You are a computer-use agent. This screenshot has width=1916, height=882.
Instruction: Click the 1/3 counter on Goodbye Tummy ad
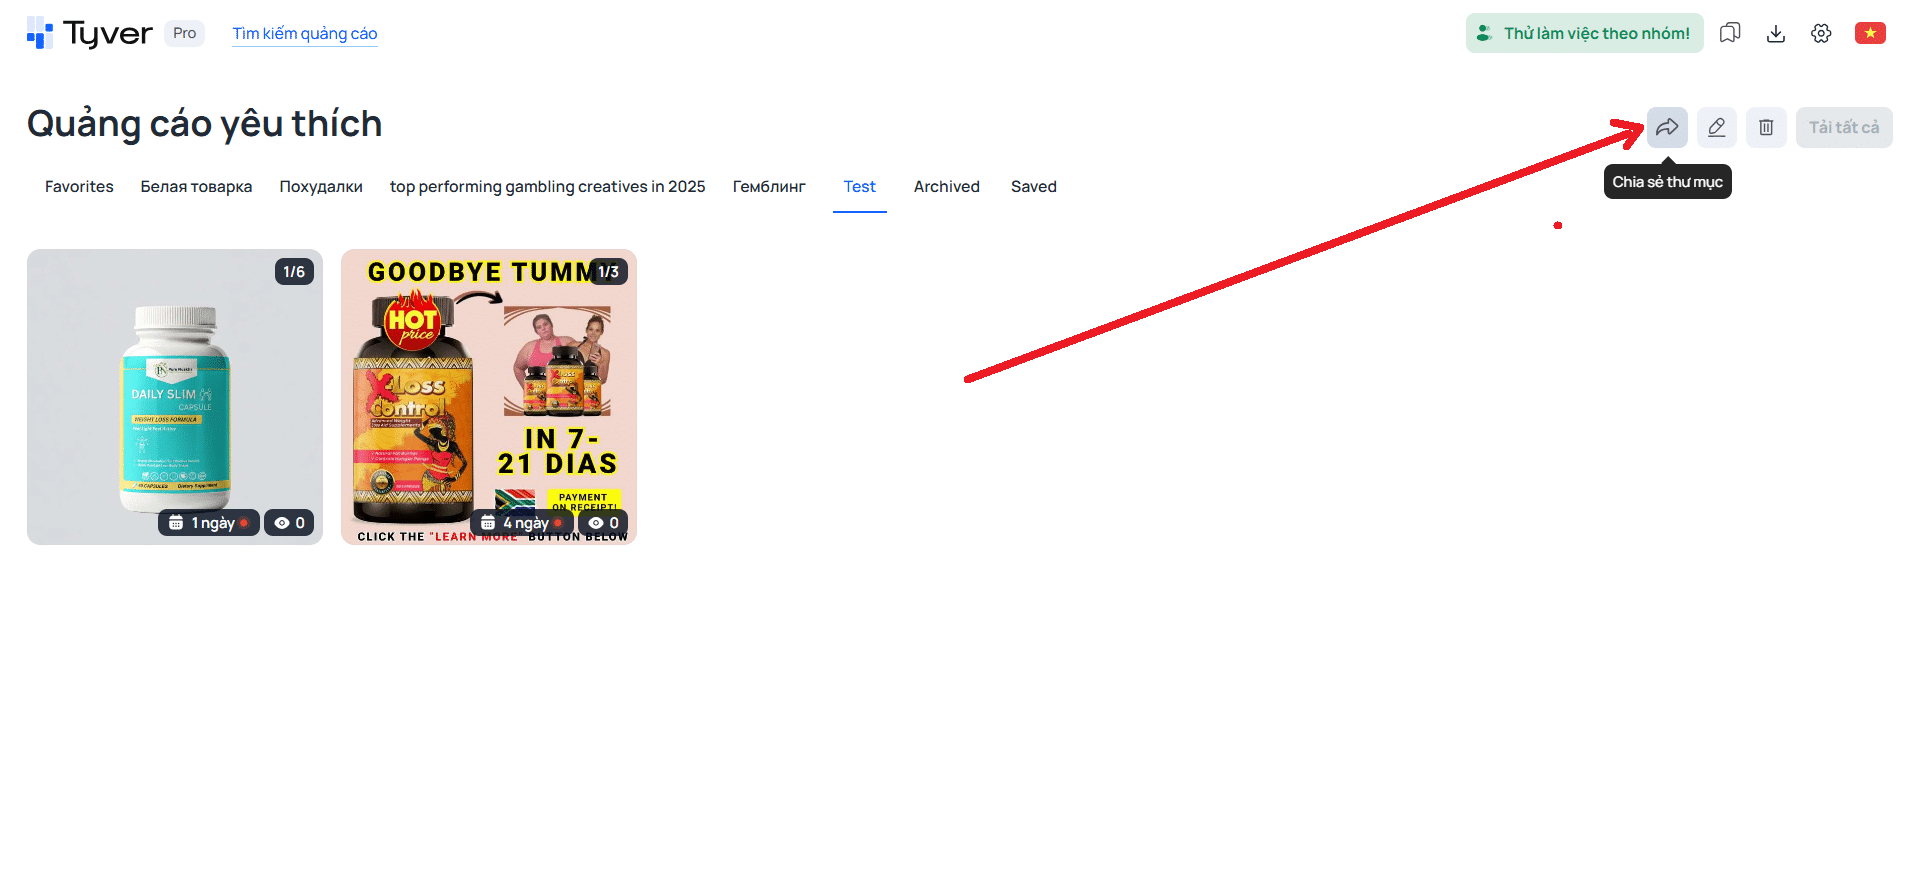[x=608, y=272]
